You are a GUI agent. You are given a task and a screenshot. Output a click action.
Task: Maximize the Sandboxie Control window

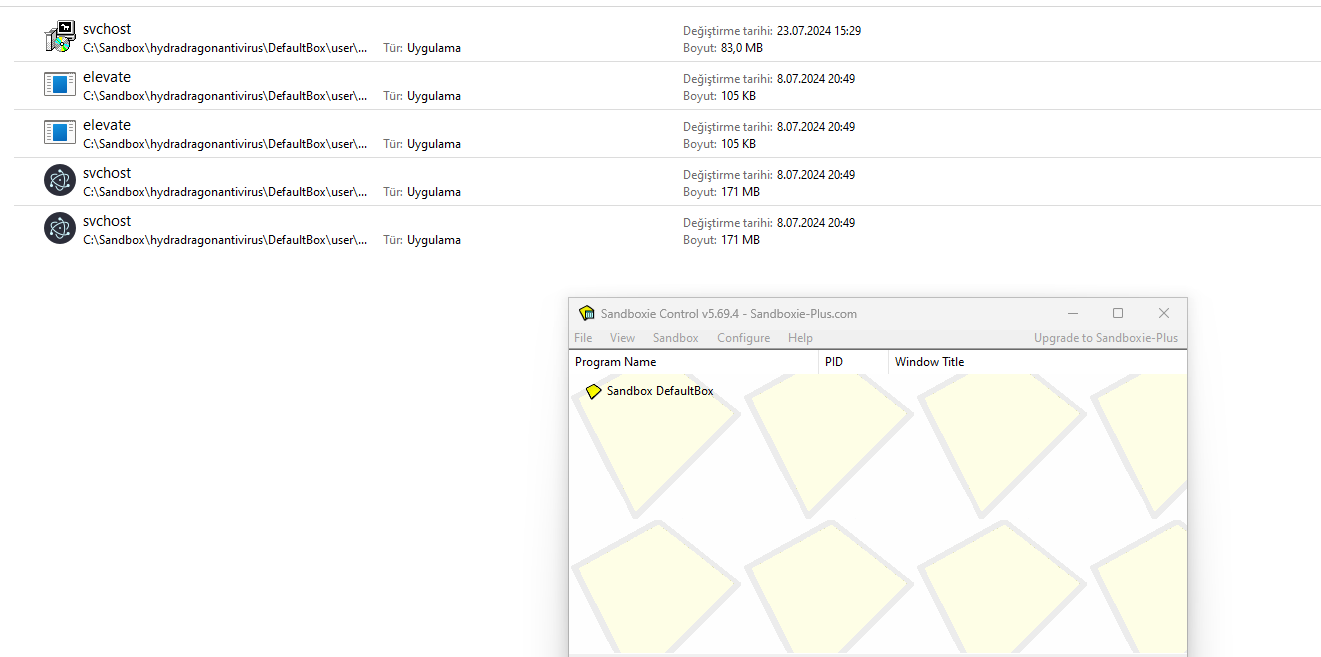[1118, 313]
